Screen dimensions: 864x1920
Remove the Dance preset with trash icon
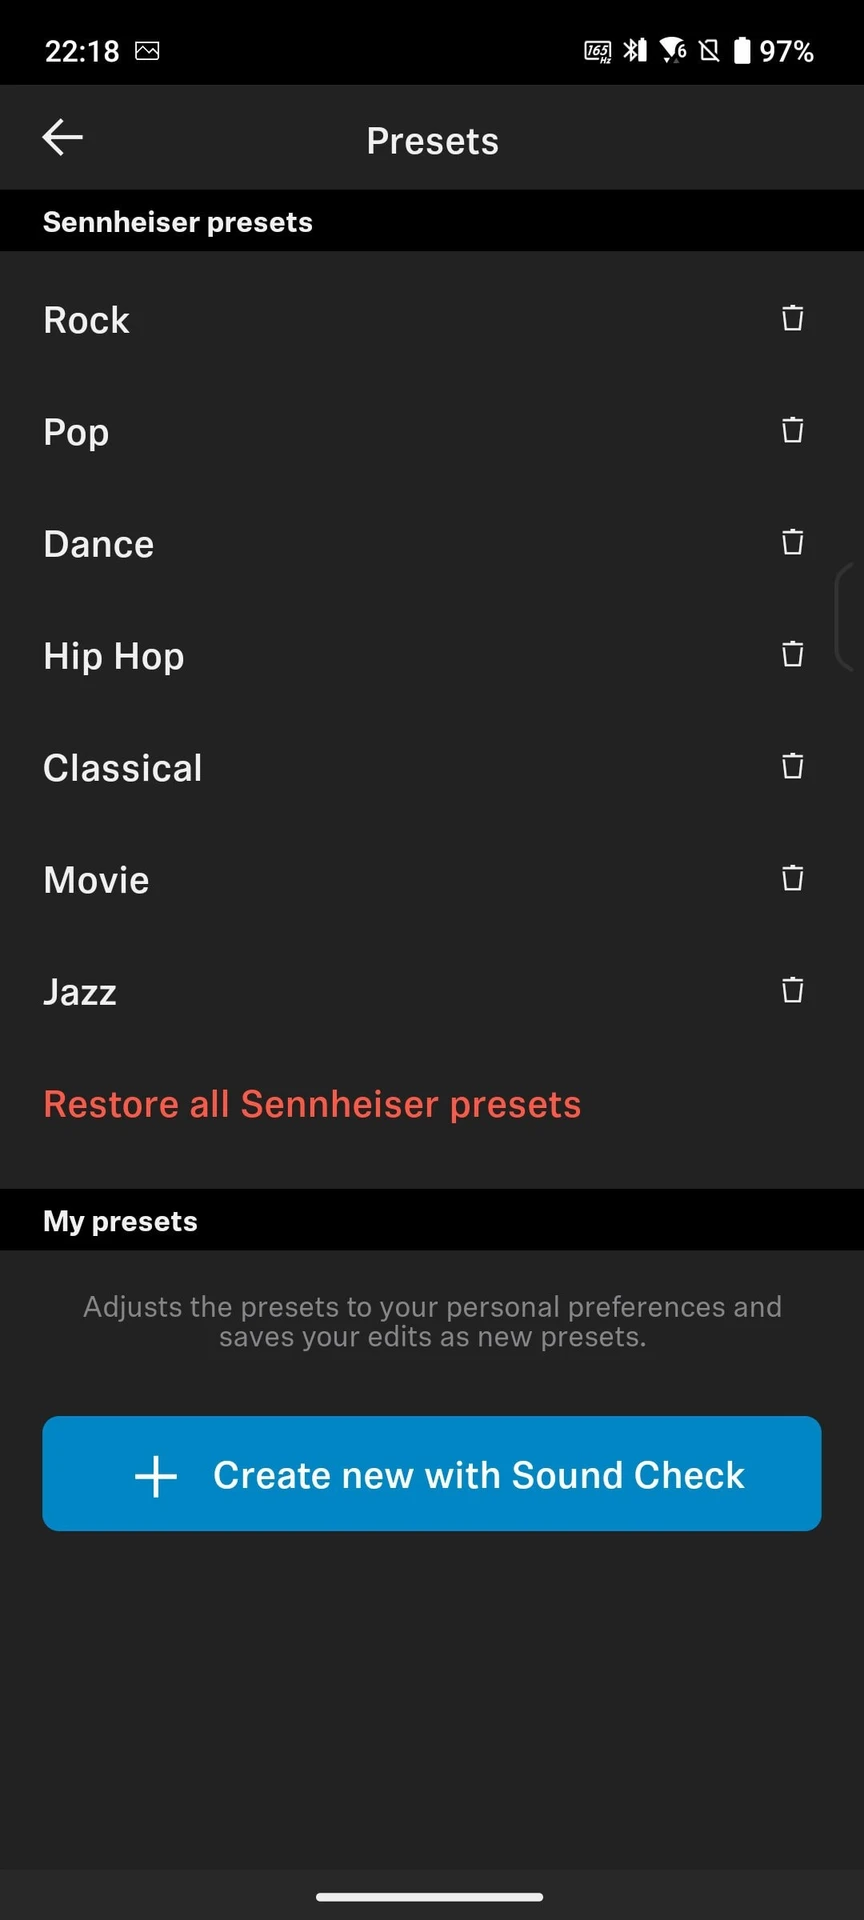(x=792, y=542)
